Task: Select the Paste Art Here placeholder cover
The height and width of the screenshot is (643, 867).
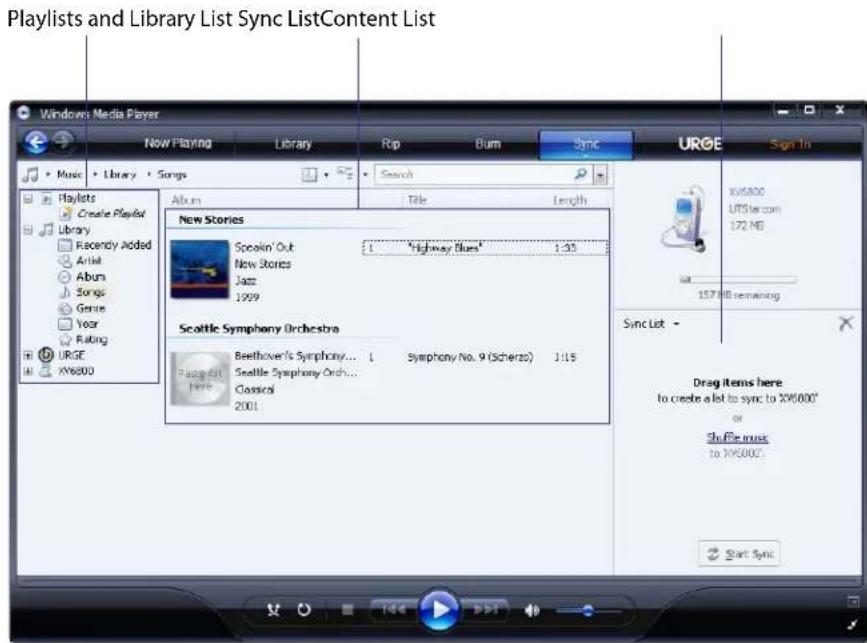Action: (x=200, y=379)
